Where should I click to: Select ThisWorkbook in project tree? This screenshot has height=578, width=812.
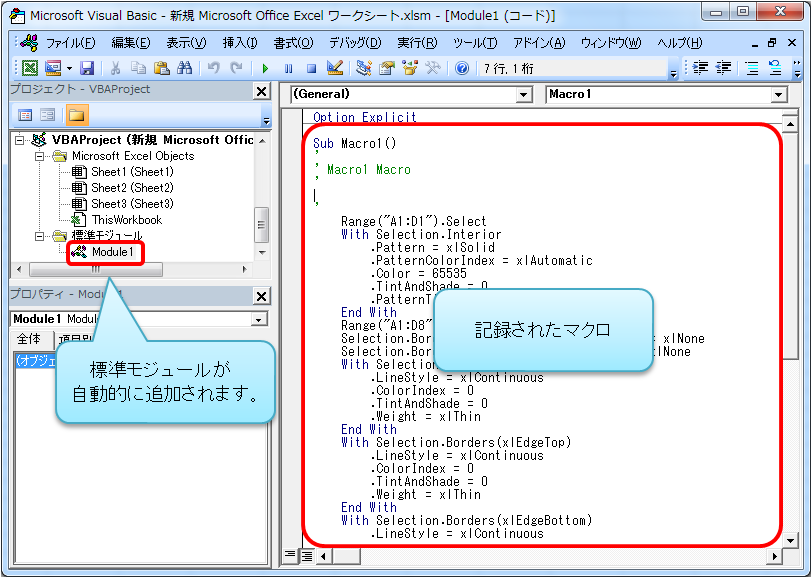[x=127, y=220]
